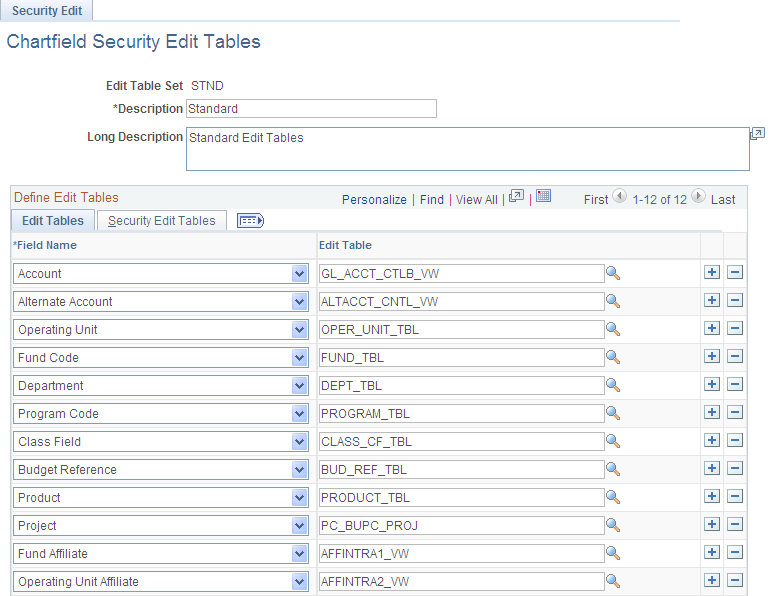Open lookup for FUND_TBL edit table
The height and width of the screenshot is (596, 771).
[x=613, y=357]
